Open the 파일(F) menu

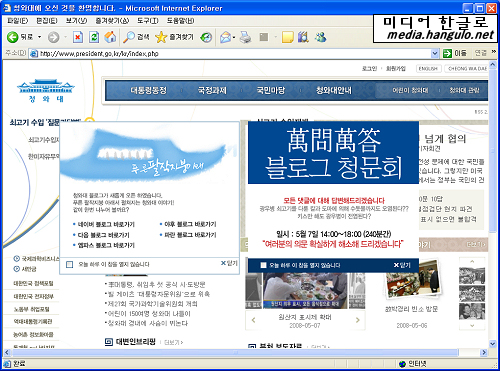(x=18, y=21)
